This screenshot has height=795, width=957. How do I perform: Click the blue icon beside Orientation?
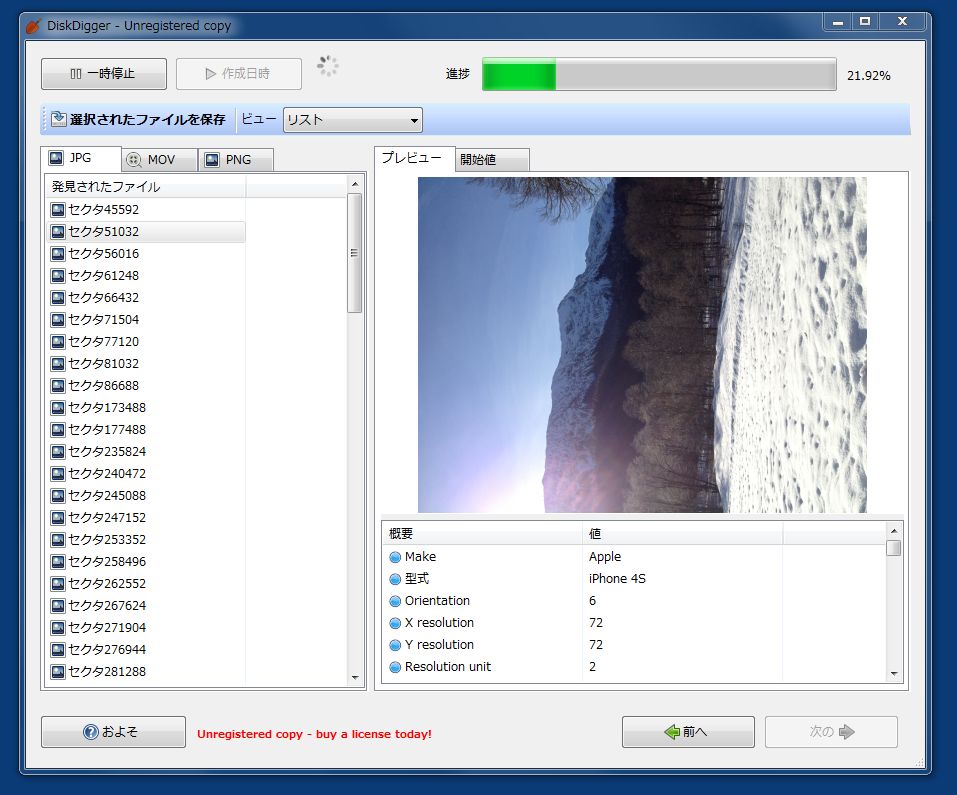pos(395,601)
